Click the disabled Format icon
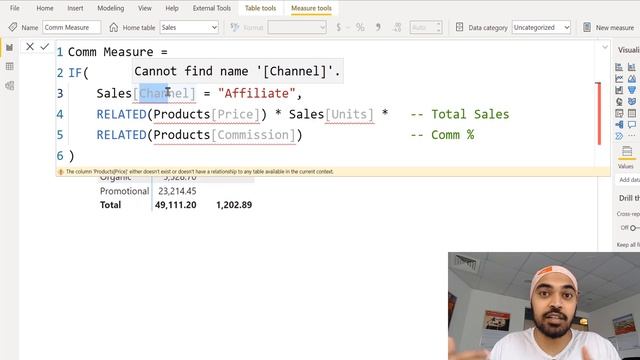Screen dimensions: 640x360 [235, 27]
